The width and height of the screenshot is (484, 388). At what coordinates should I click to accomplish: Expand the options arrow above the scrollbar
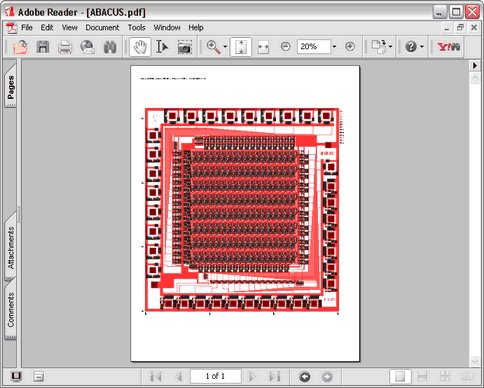pos(475,65)
